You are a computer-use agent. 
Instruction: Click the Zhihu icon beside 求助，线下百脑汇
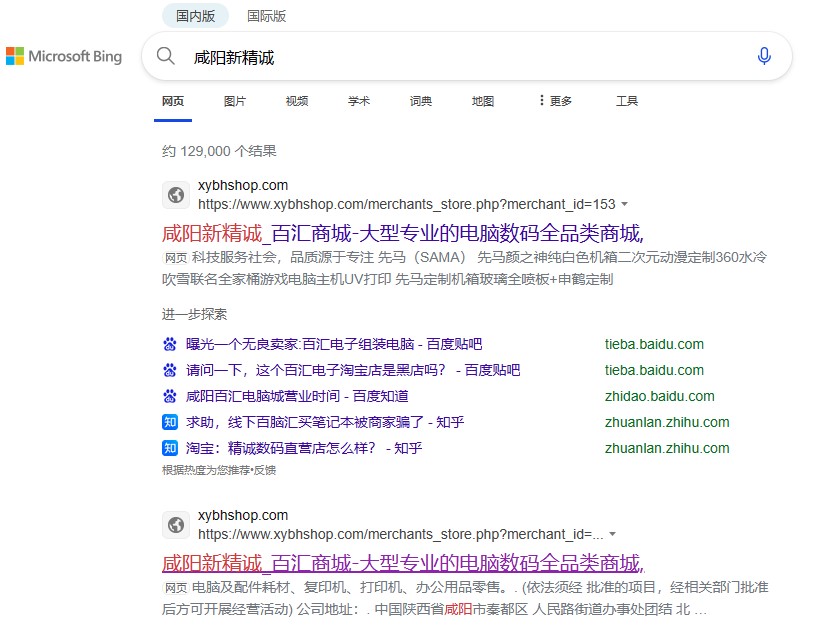pyautogui.click(x=170, y=422)
